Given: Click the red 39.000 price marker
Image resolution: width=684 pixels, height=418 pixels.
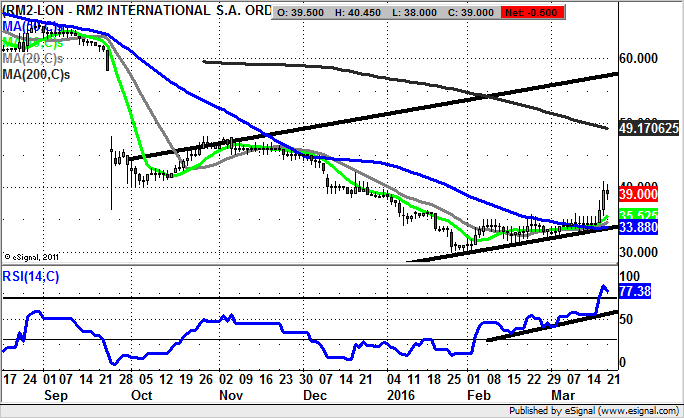Looking at the screenshot, I should 639,194.
